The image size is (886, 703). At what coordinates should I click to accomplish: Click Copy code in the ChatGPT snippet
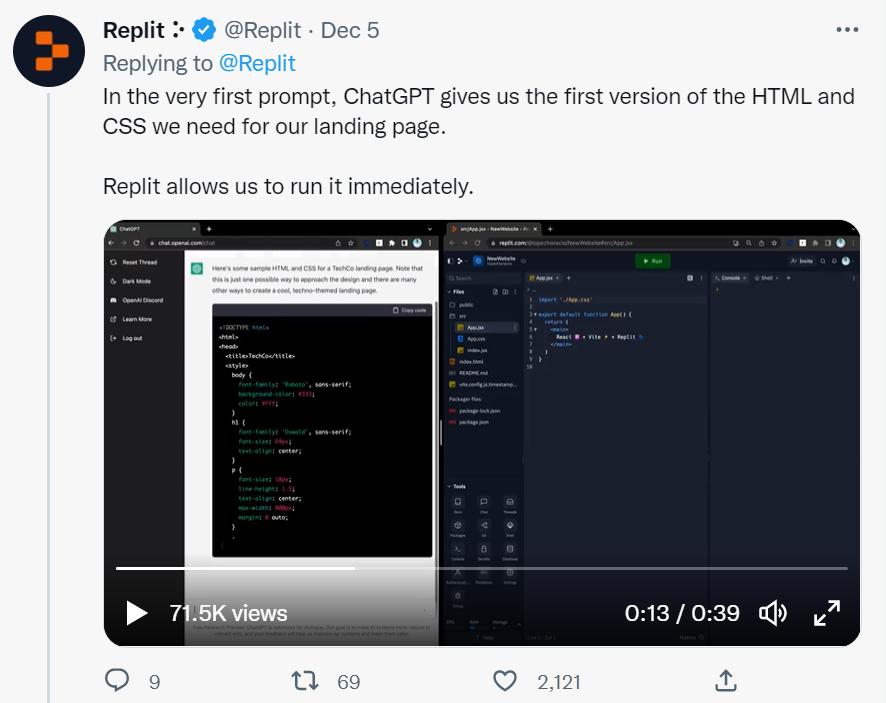[x=410, y=310]
